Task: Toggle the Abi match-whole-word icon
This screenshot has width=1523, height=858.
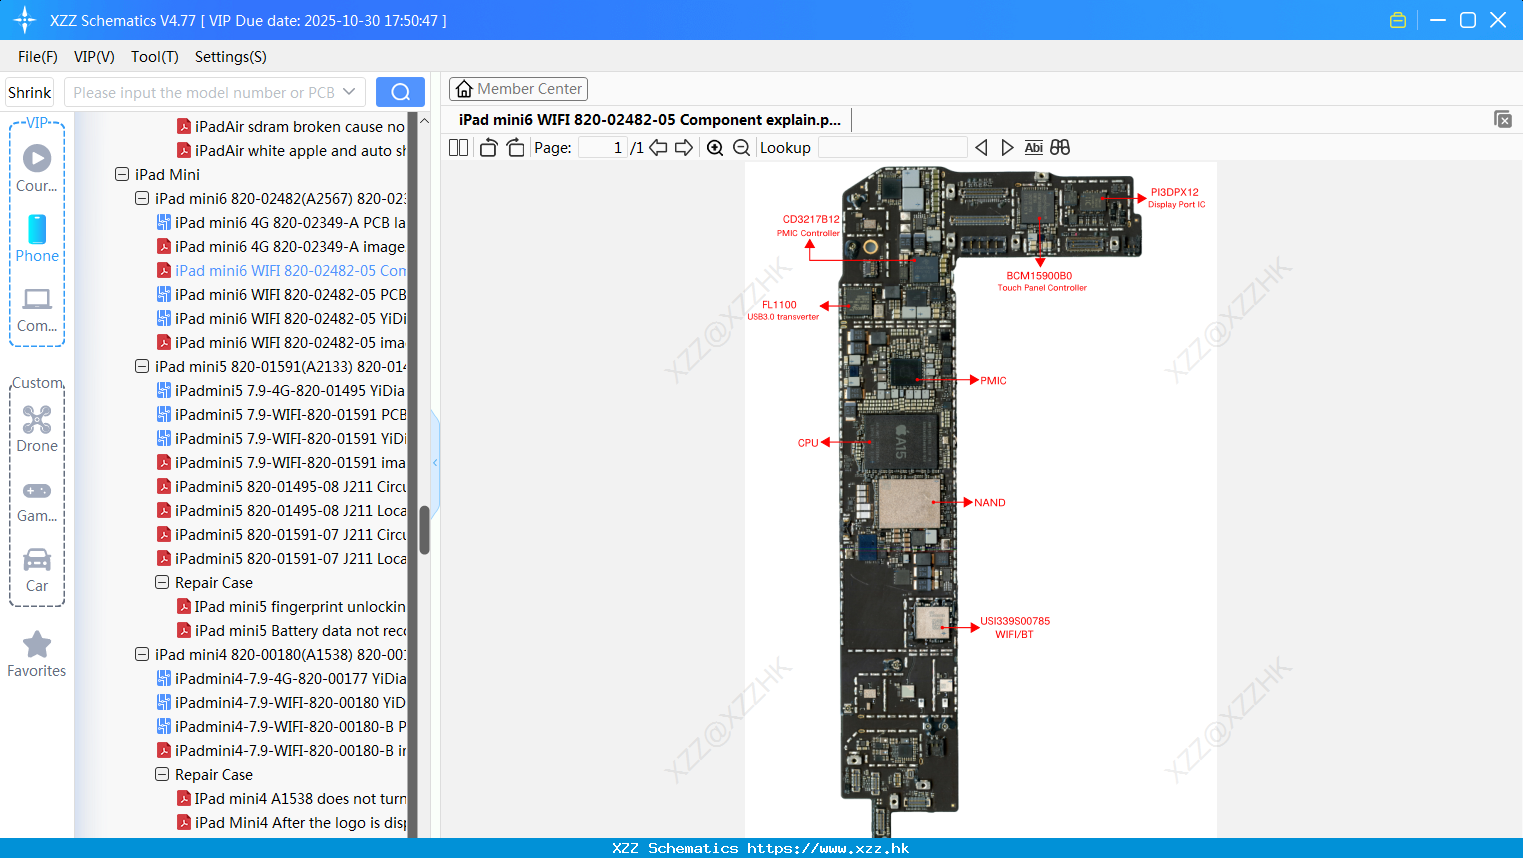Action: pos(1033,147)
